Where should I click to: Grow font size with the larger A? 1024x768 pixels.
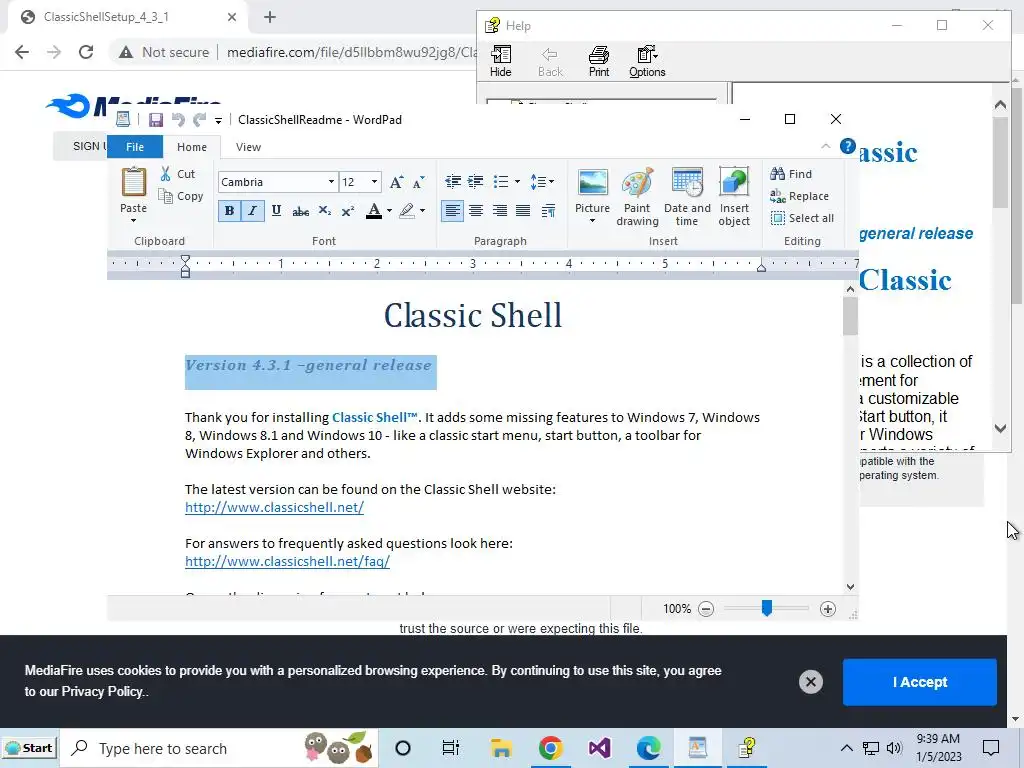396,182
